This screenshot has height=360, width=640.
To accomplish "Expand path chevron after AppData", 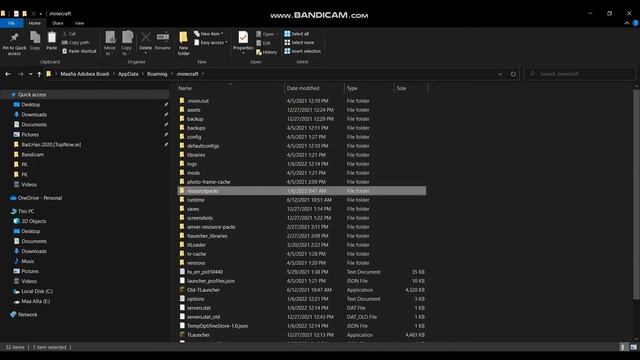I will pos(143,74).
